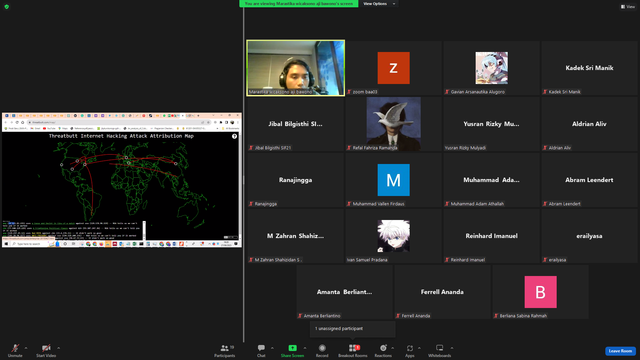Open Whiteboards from the toolbar
Image resolution: width=640 pixels, height=360 pixels.
[x=440, y=350]
